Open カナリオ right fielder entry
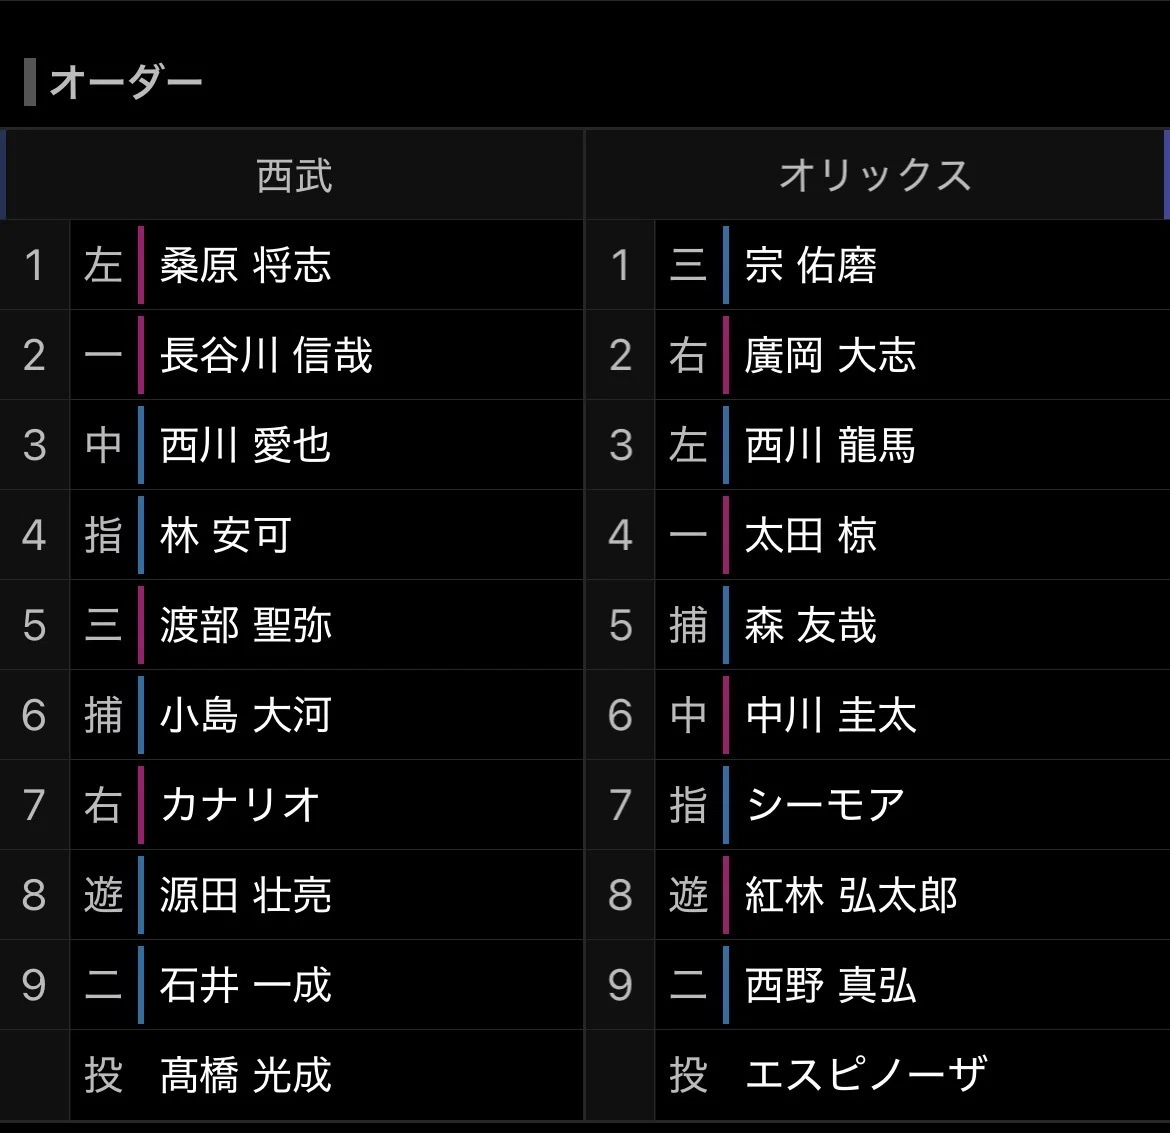The image size is (1170, 1133). click(x=240, y=805)
